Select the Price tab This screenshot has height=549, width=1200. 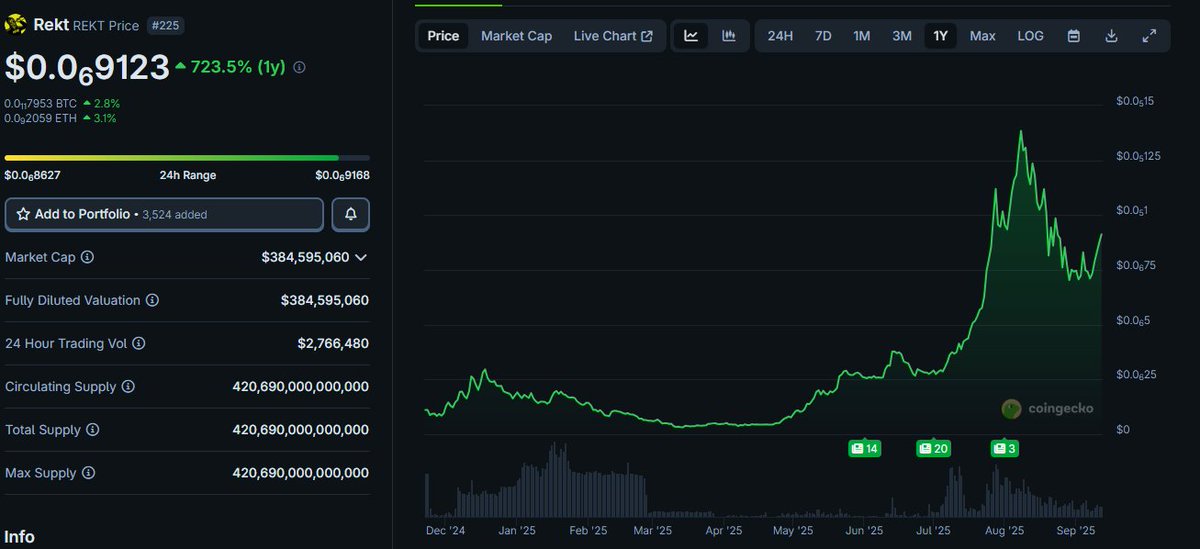443,36
